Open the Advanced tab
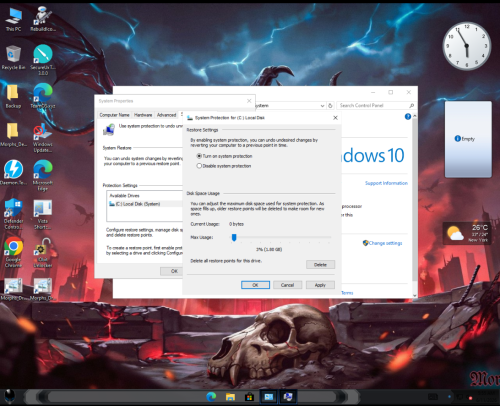 point(166,115)
